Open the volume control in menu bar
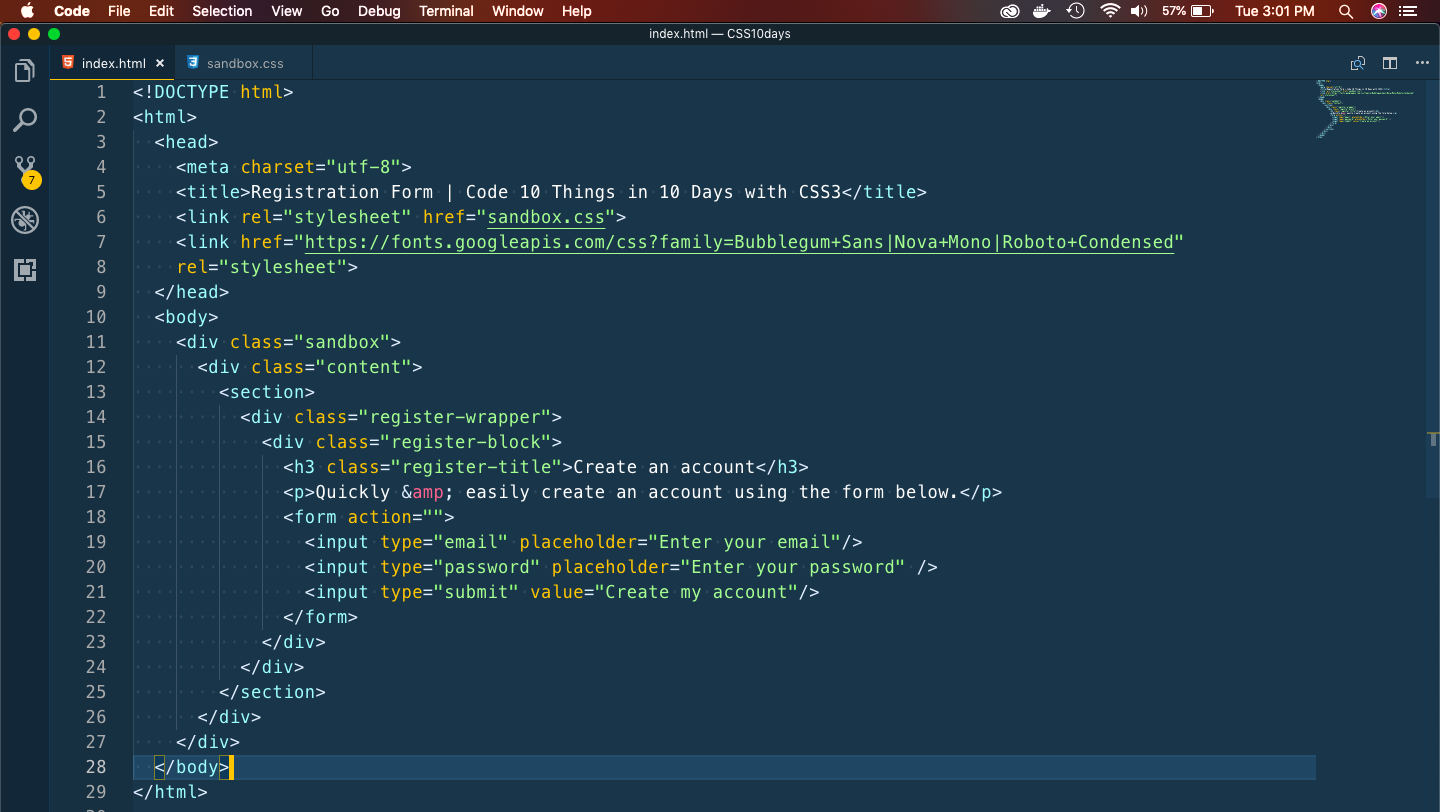The image size is (1440, 812). 1139,11
